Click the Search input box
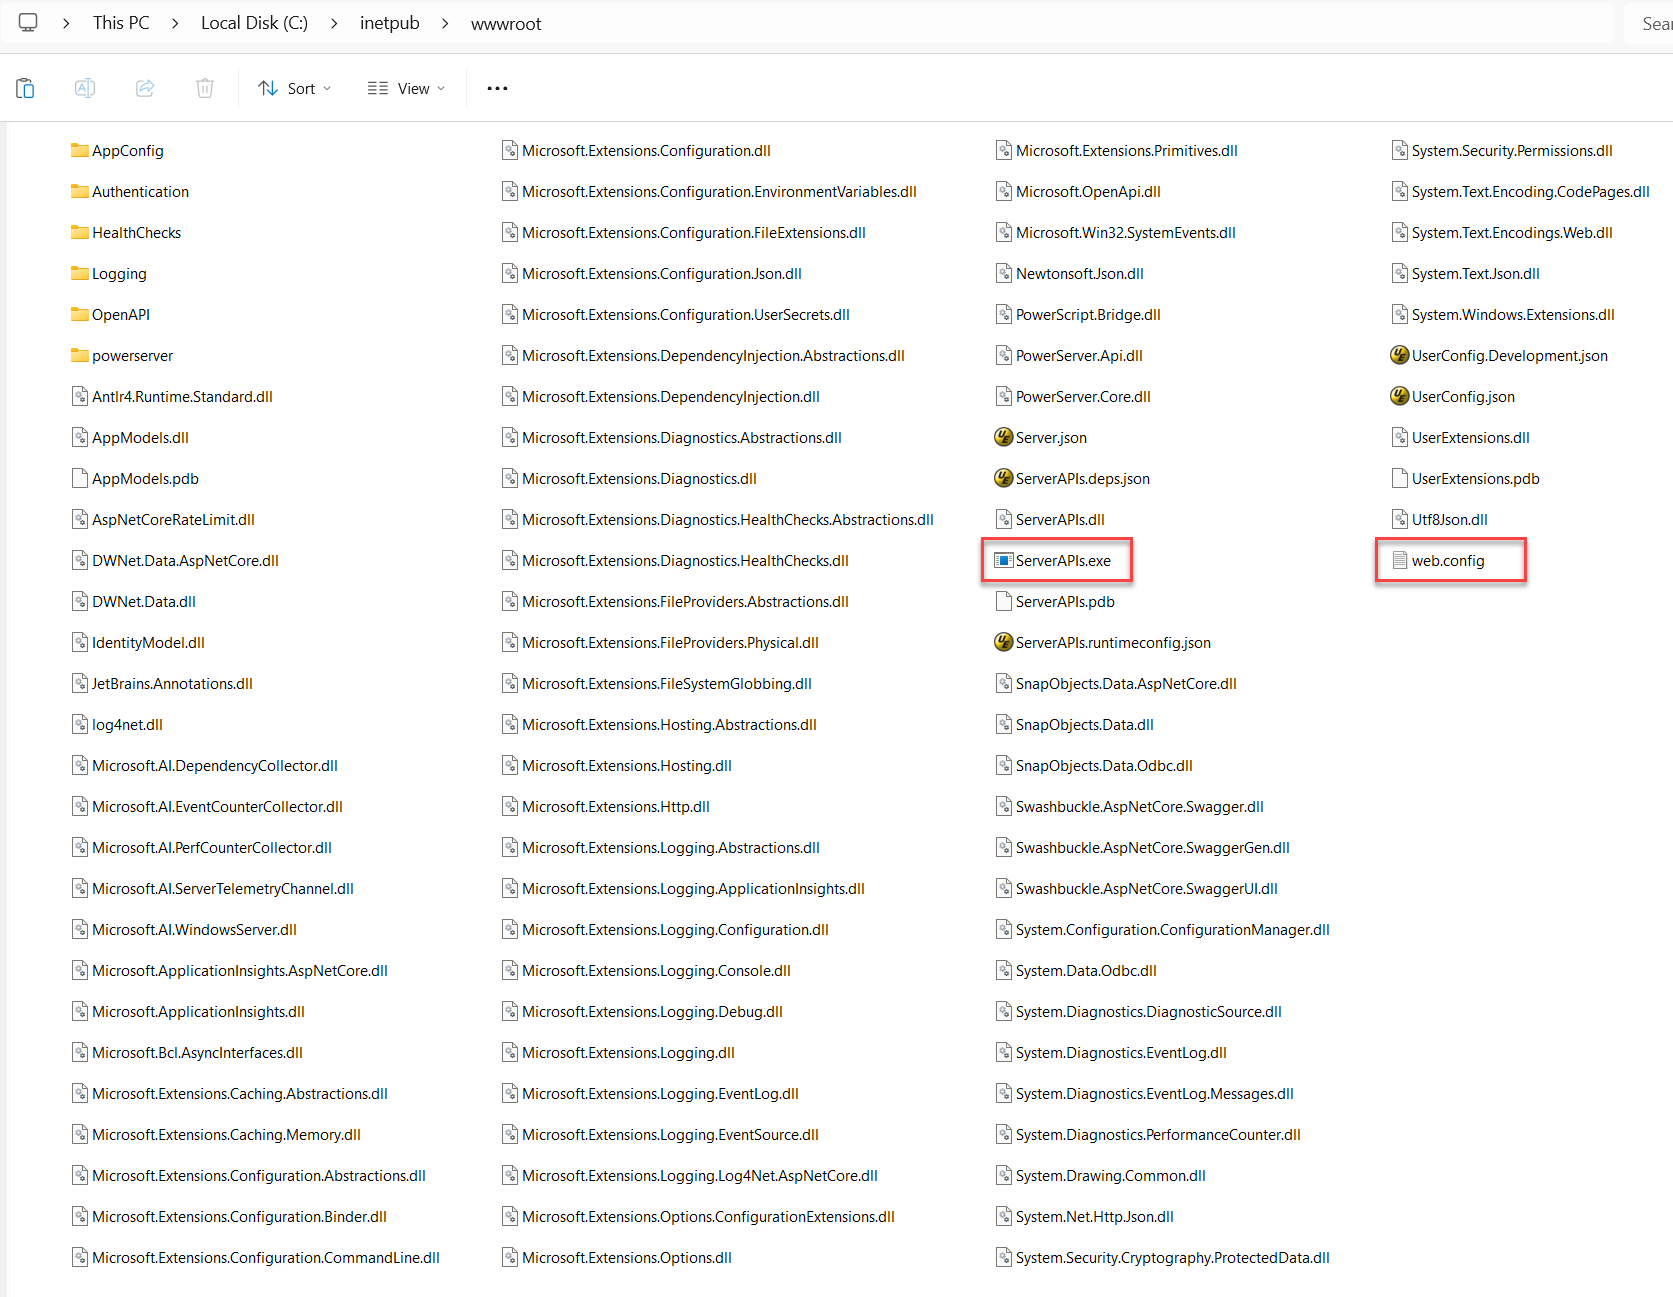Viewport: 1673px width, 1297px height. (1650, 23)
